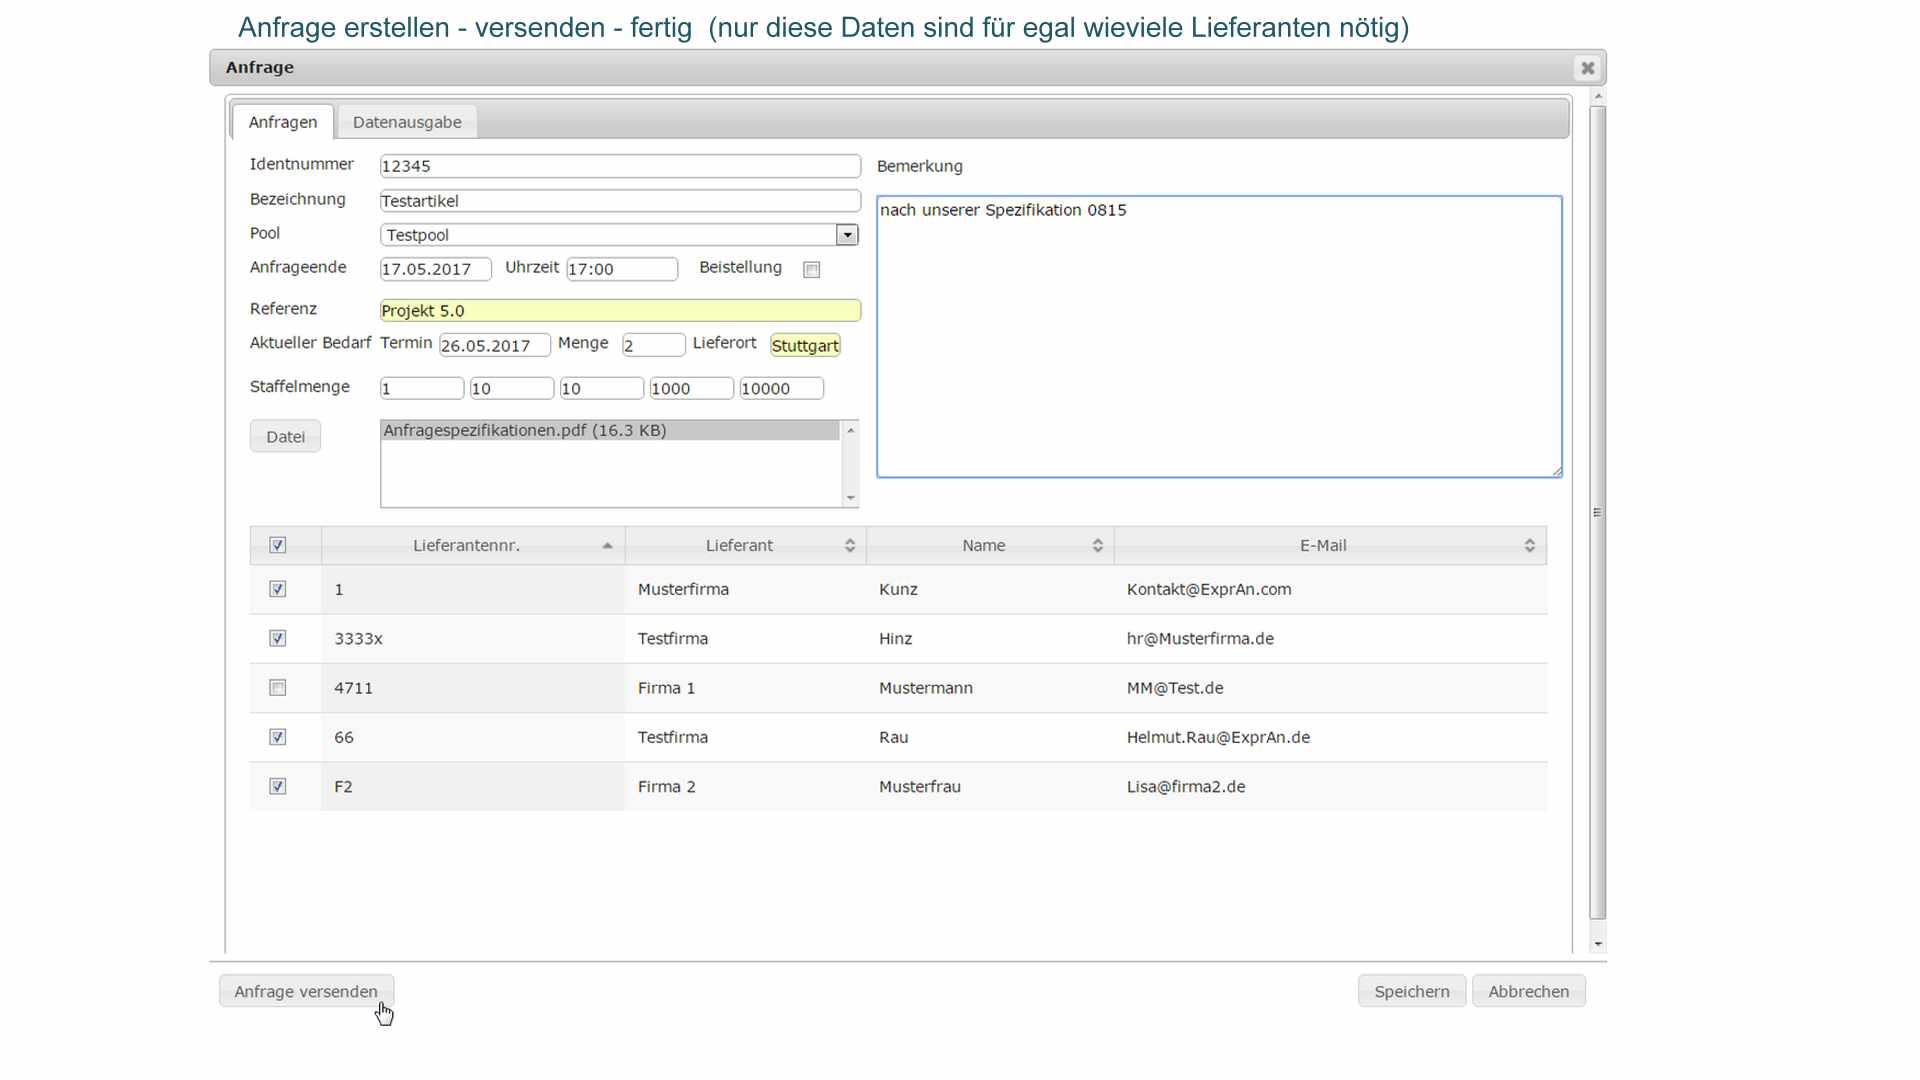Click the name Mustermann
This screenshot has height=1080, width=1920.
pos(926,688)
